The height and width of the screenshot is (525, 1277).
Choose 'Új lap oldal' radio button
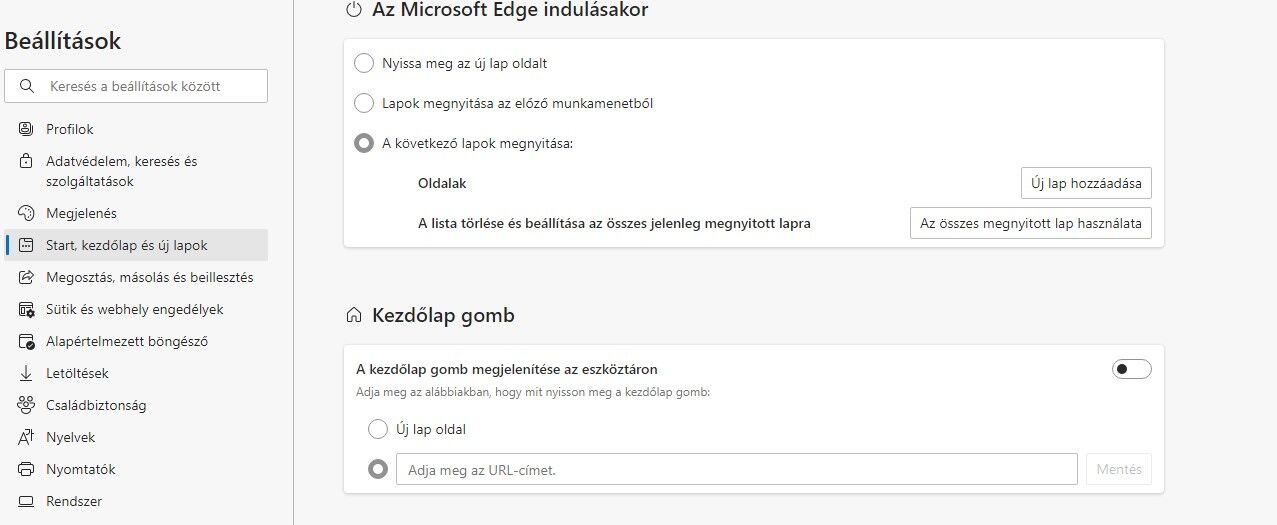pyautogui.click(x=377, y=429)
